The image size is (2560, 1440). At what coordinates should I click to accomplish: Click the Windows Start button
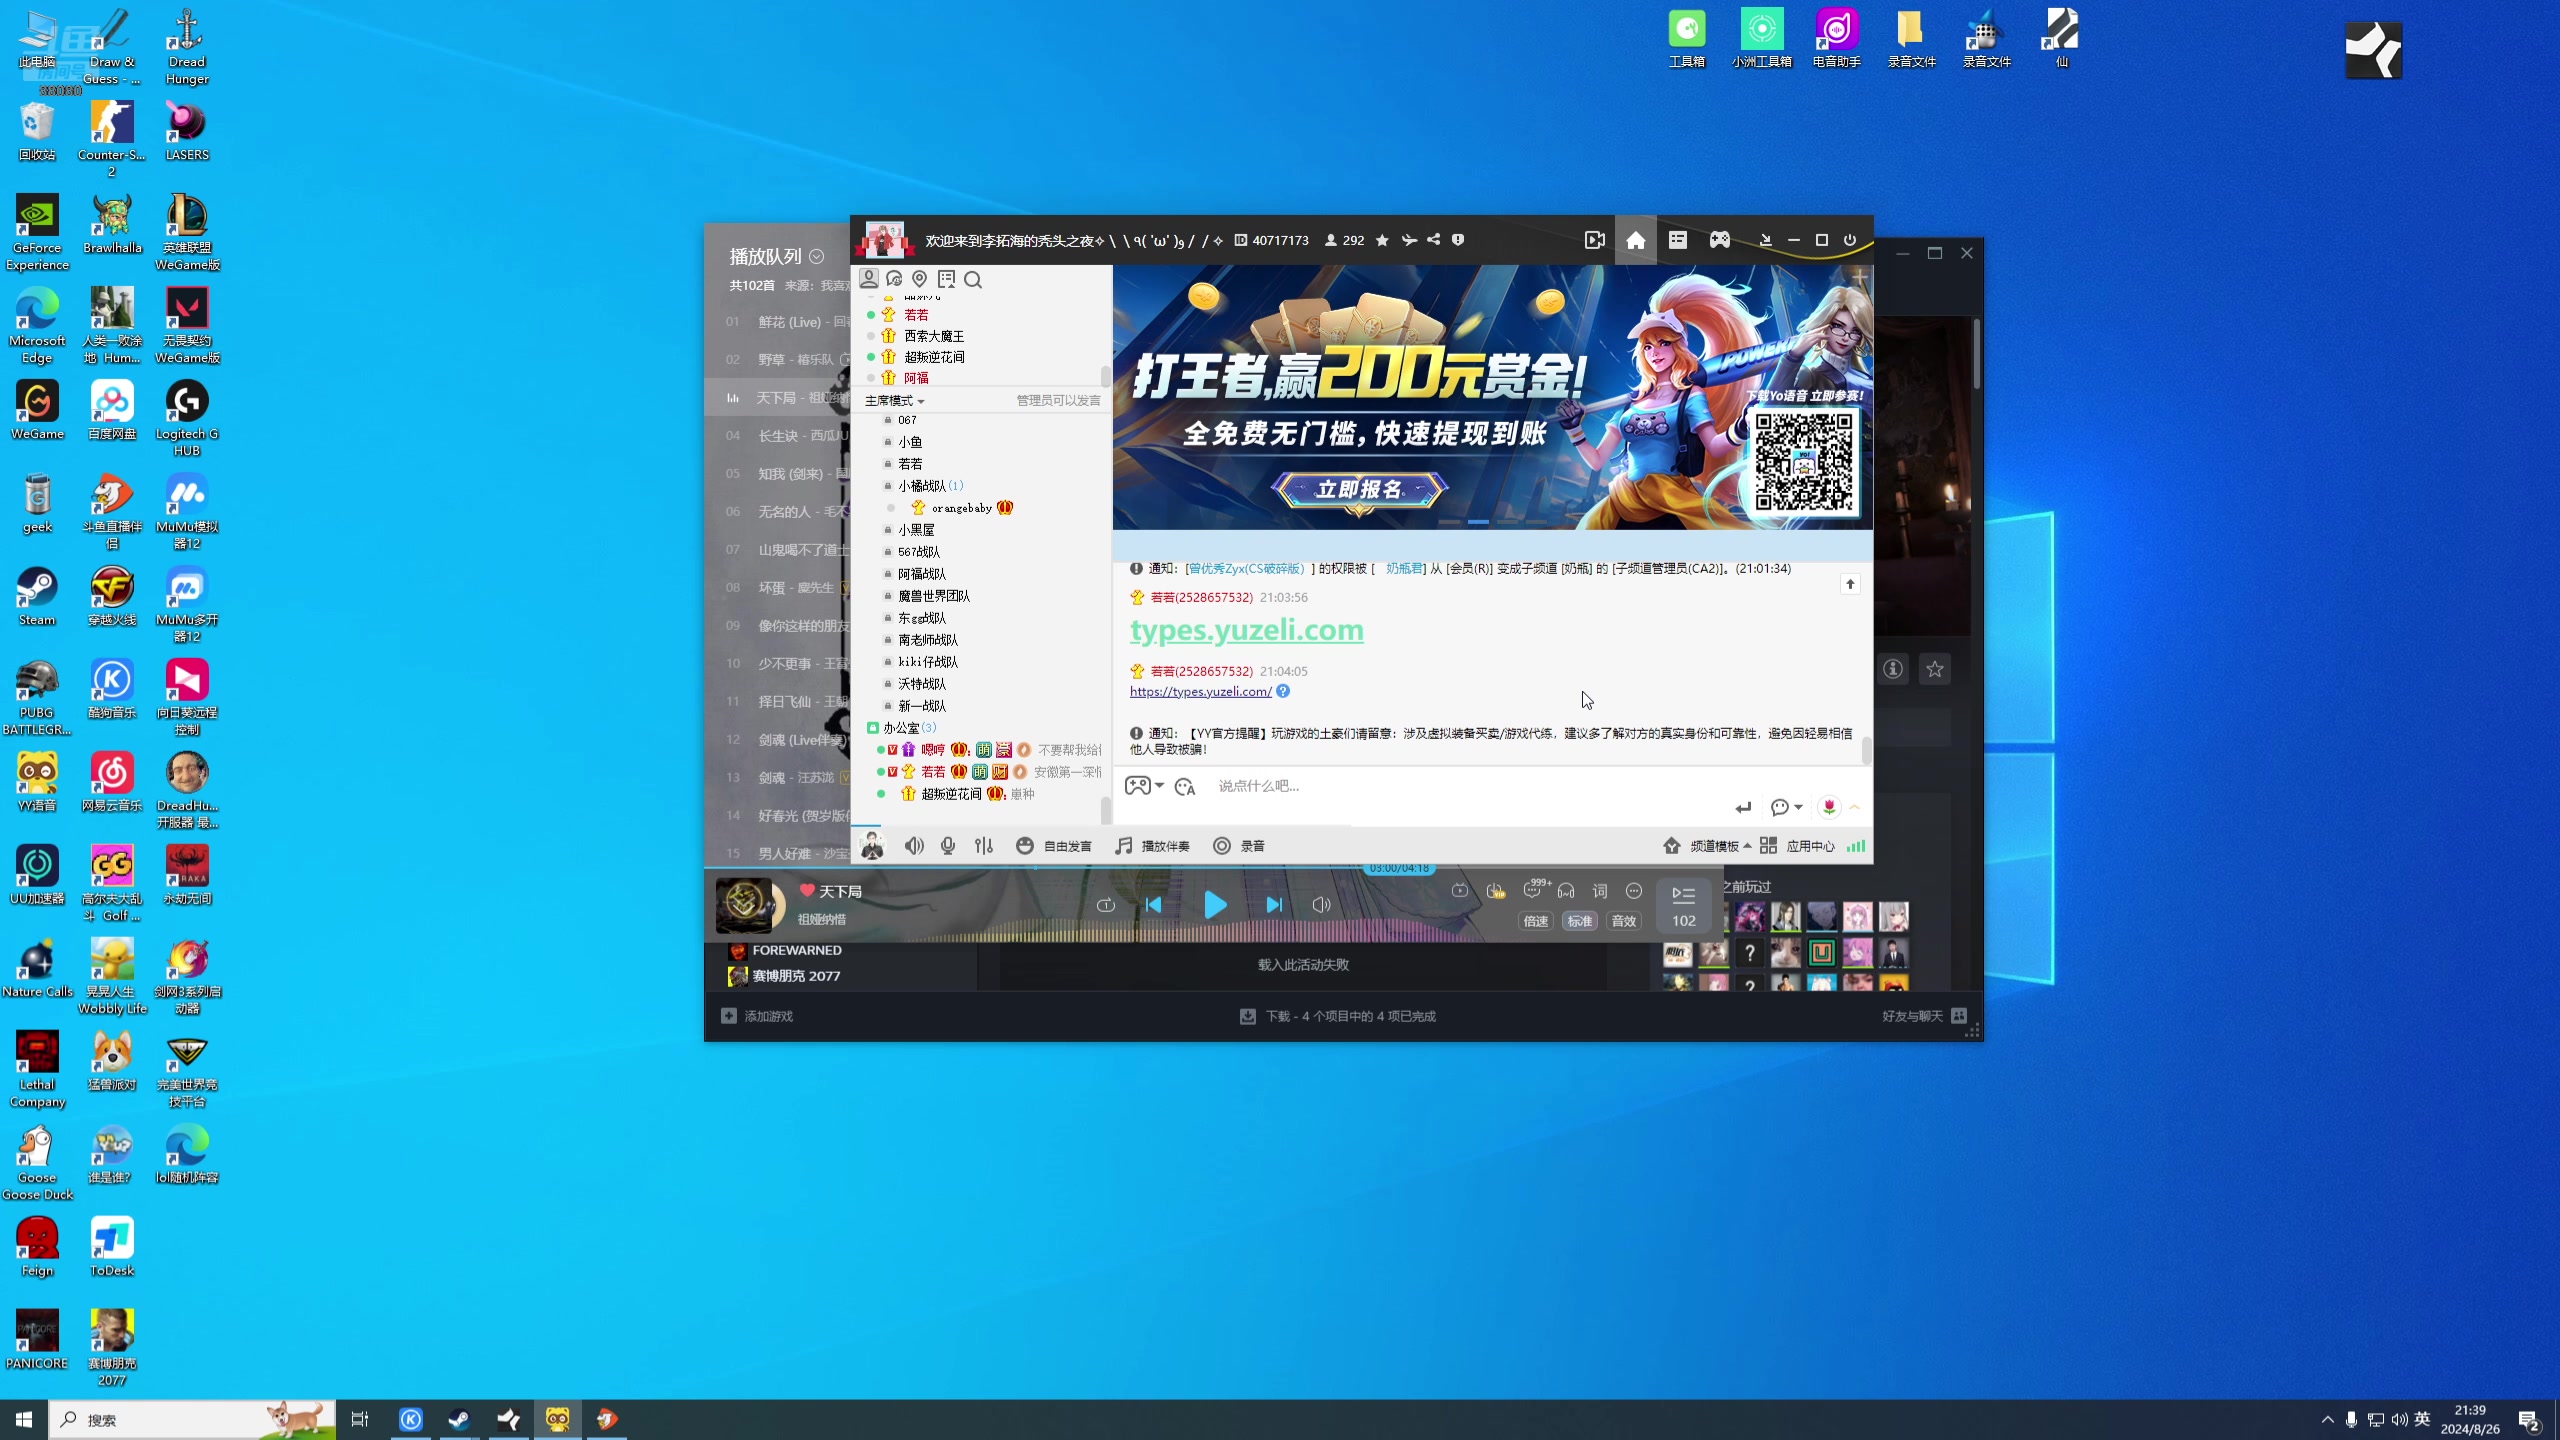[x=24, y=1420]
